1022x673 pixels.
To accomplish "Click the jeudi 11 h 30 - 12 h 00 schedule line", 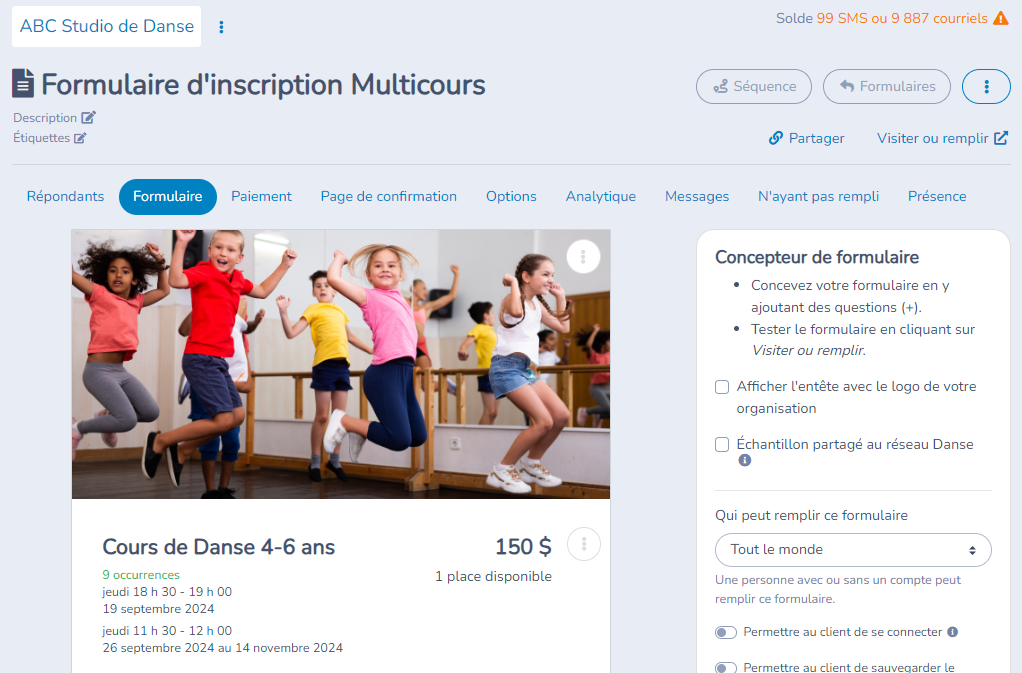I will click(167, 631).
